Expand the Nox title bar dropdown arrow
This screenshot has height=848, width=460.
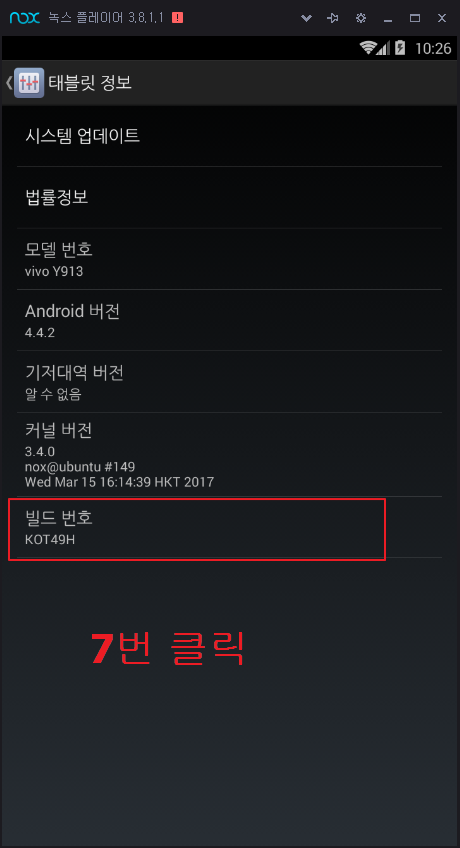pyautogui.click(x=306, y=18)
